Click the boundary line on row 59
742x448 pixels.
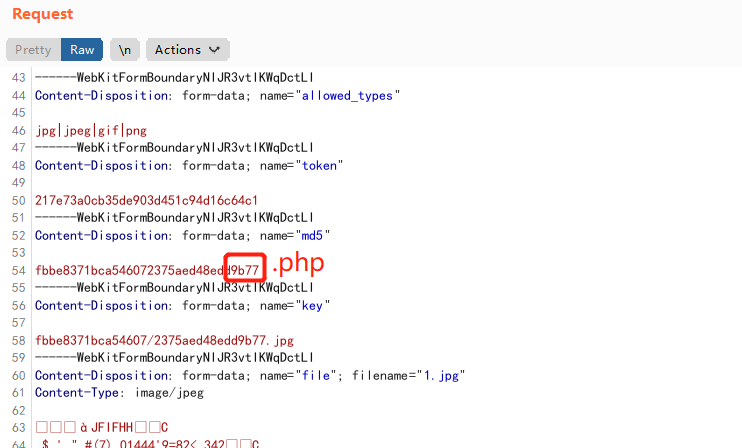(x=174, y=358)
